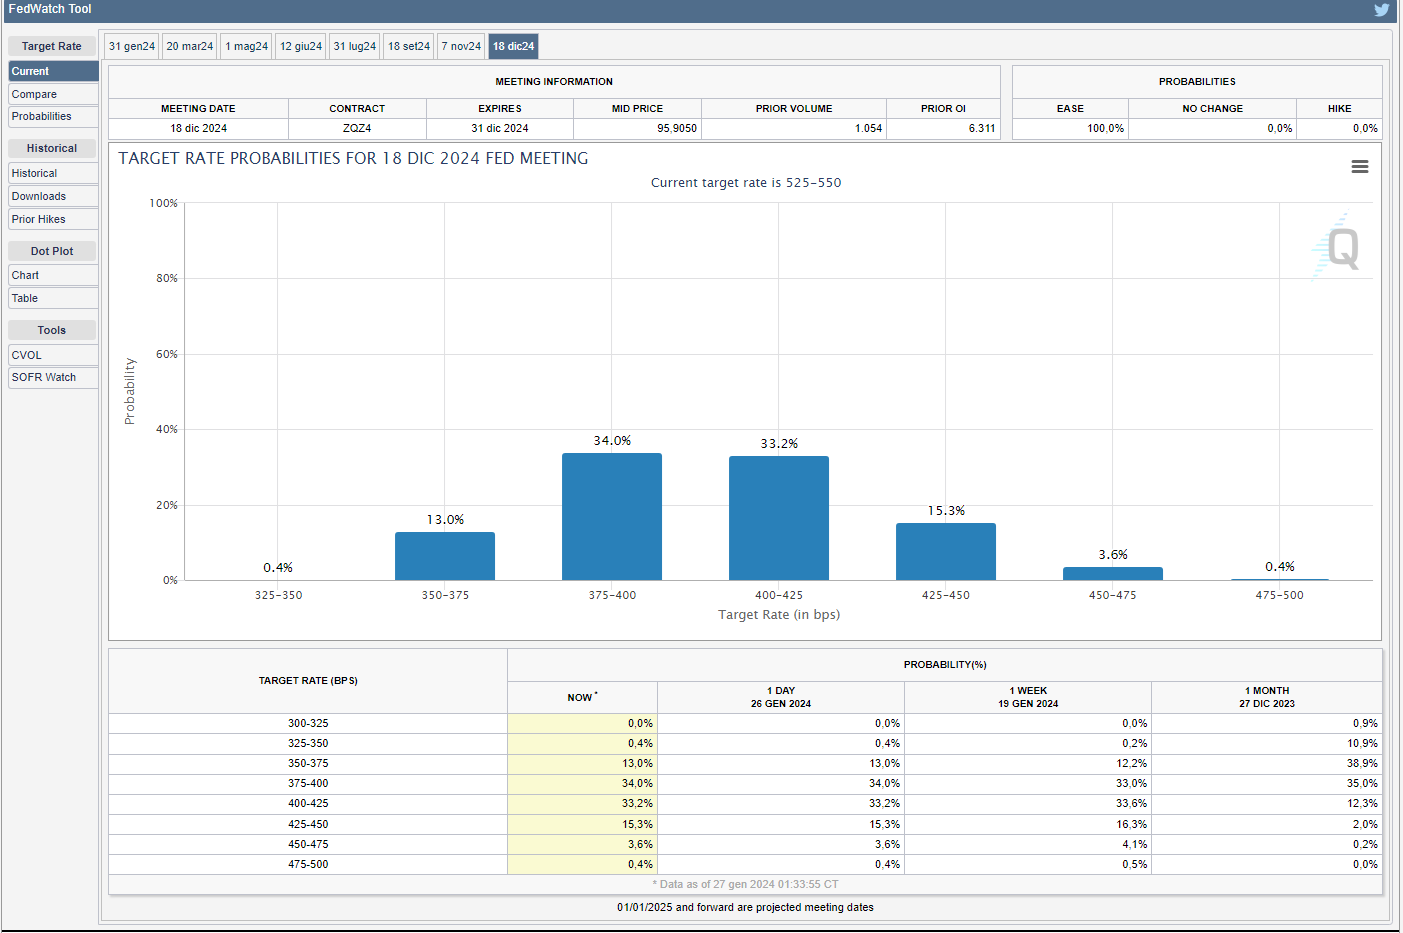Select the 31 lug24 meeting tab
1403x933 pixels.
355,46
